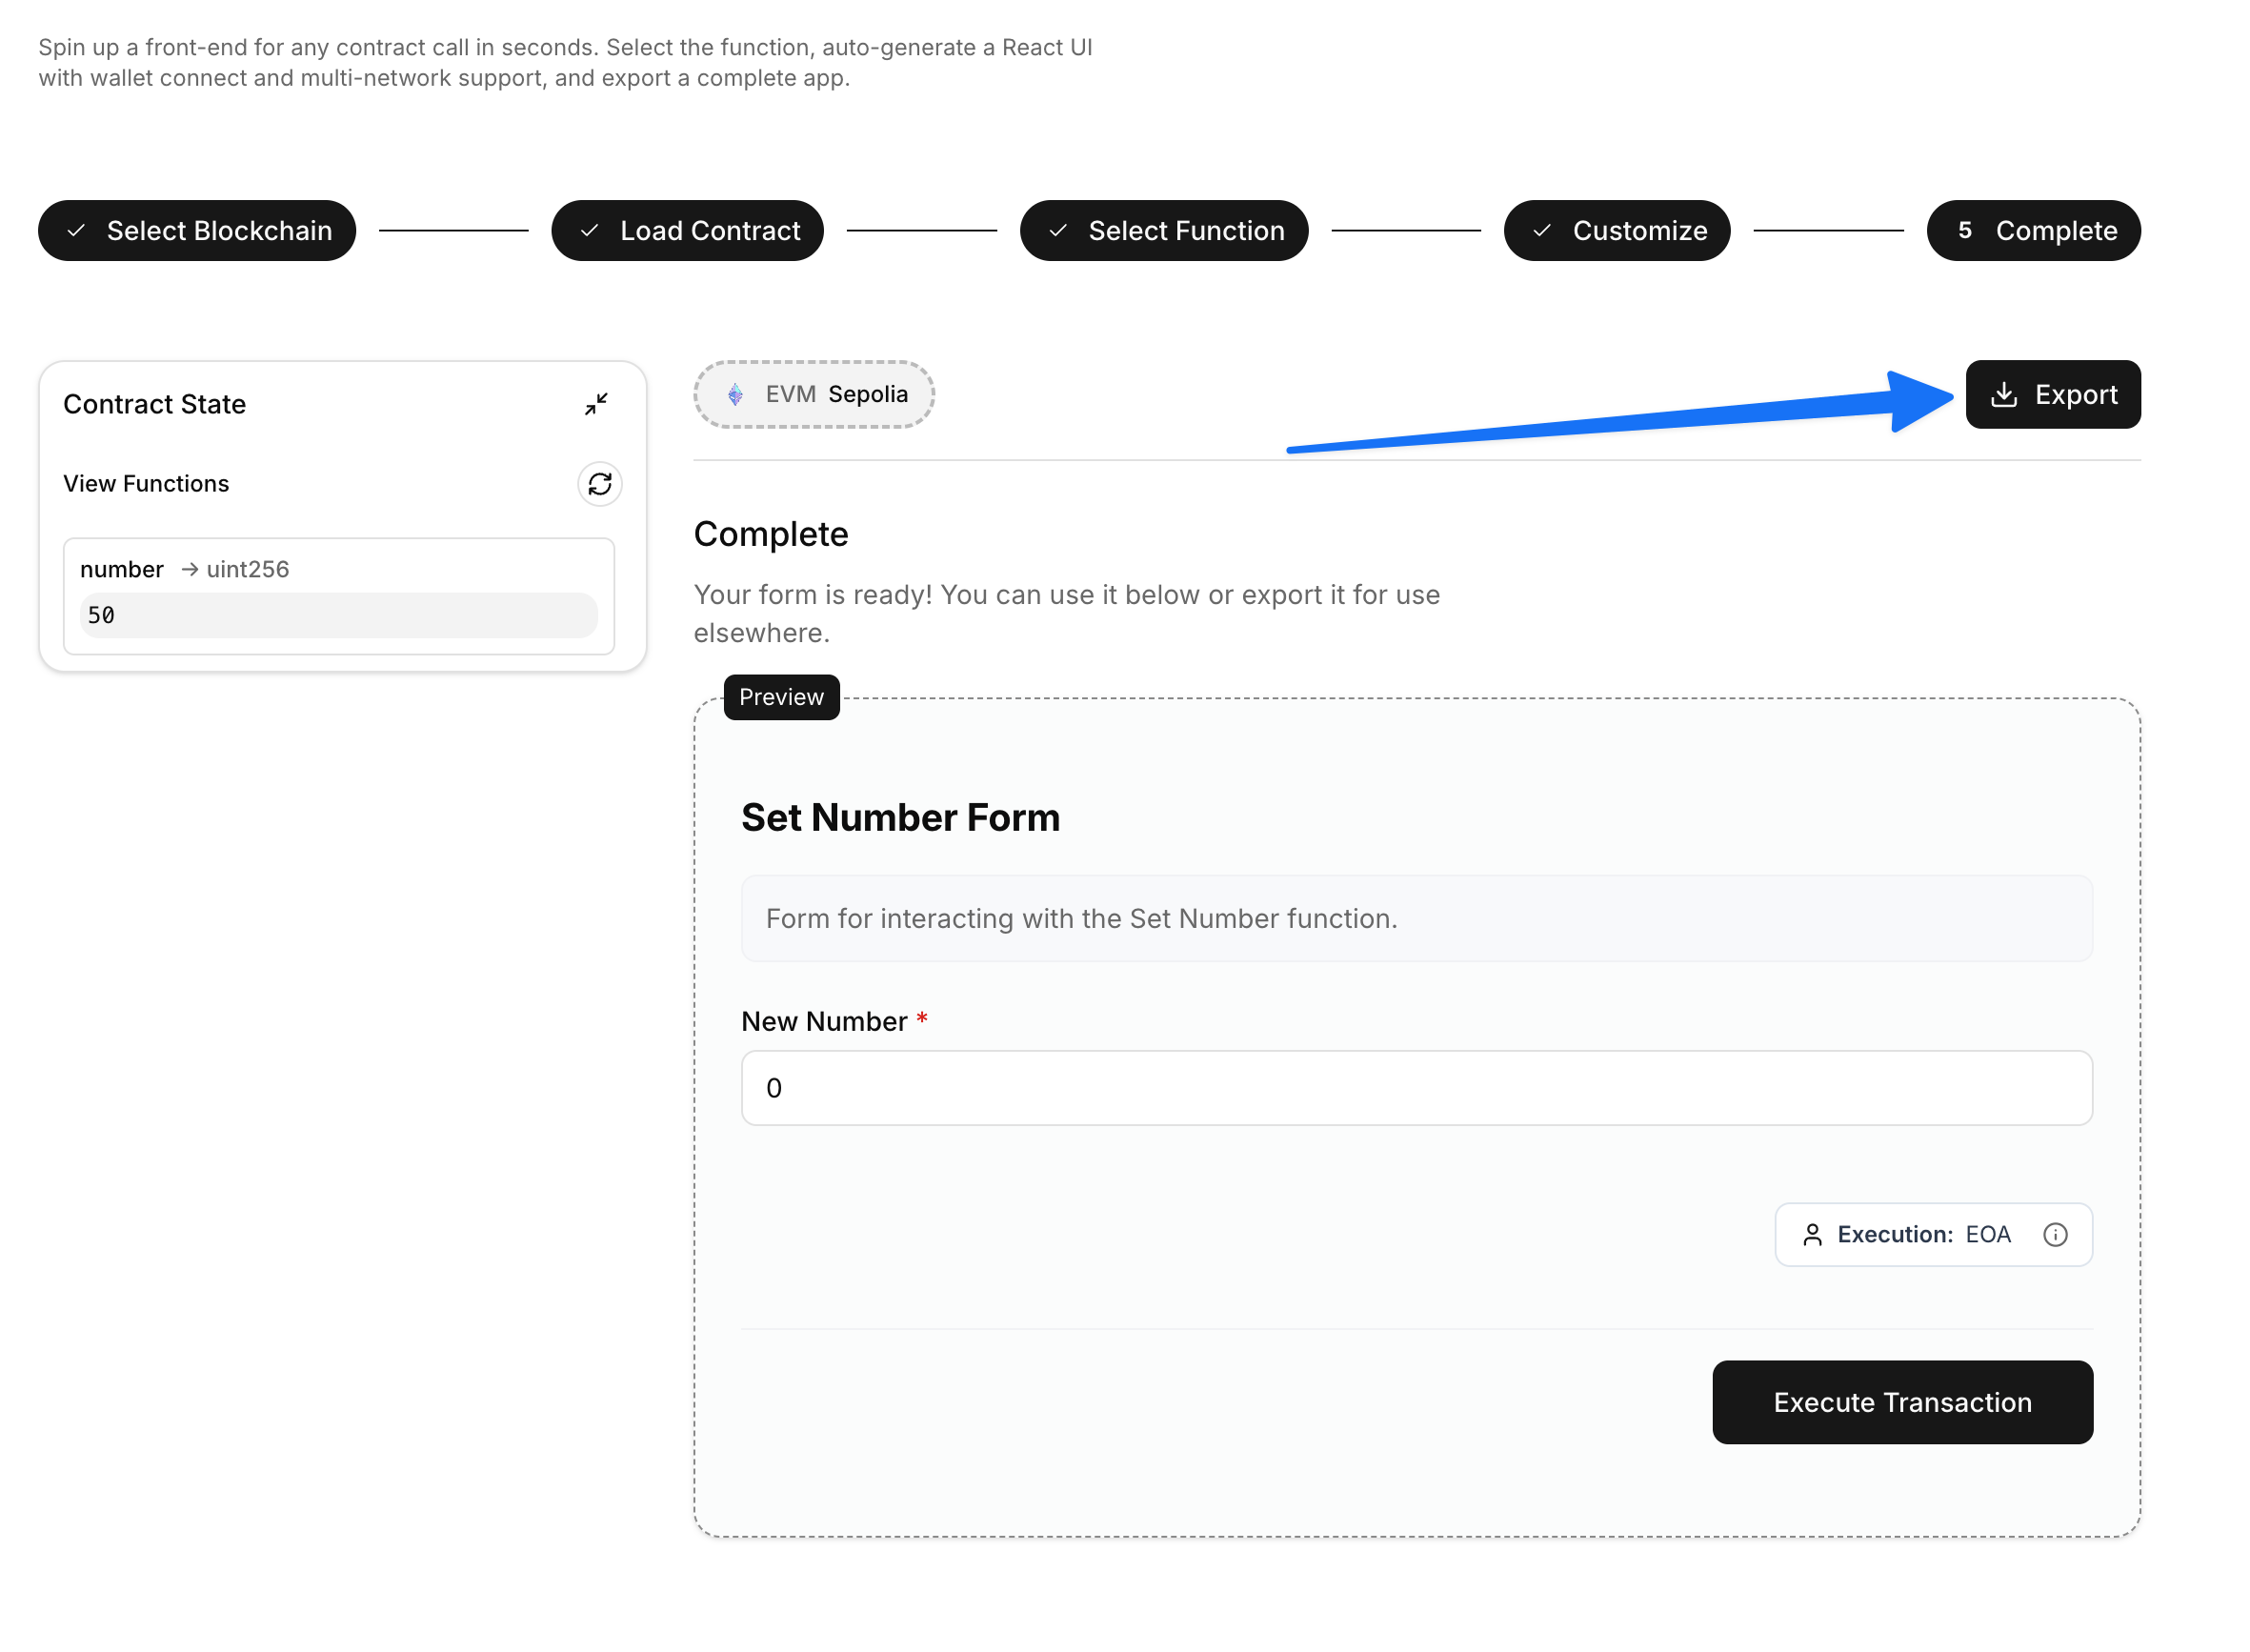
Task: Click the download icon on the Export button
Action: point(2004,394)
